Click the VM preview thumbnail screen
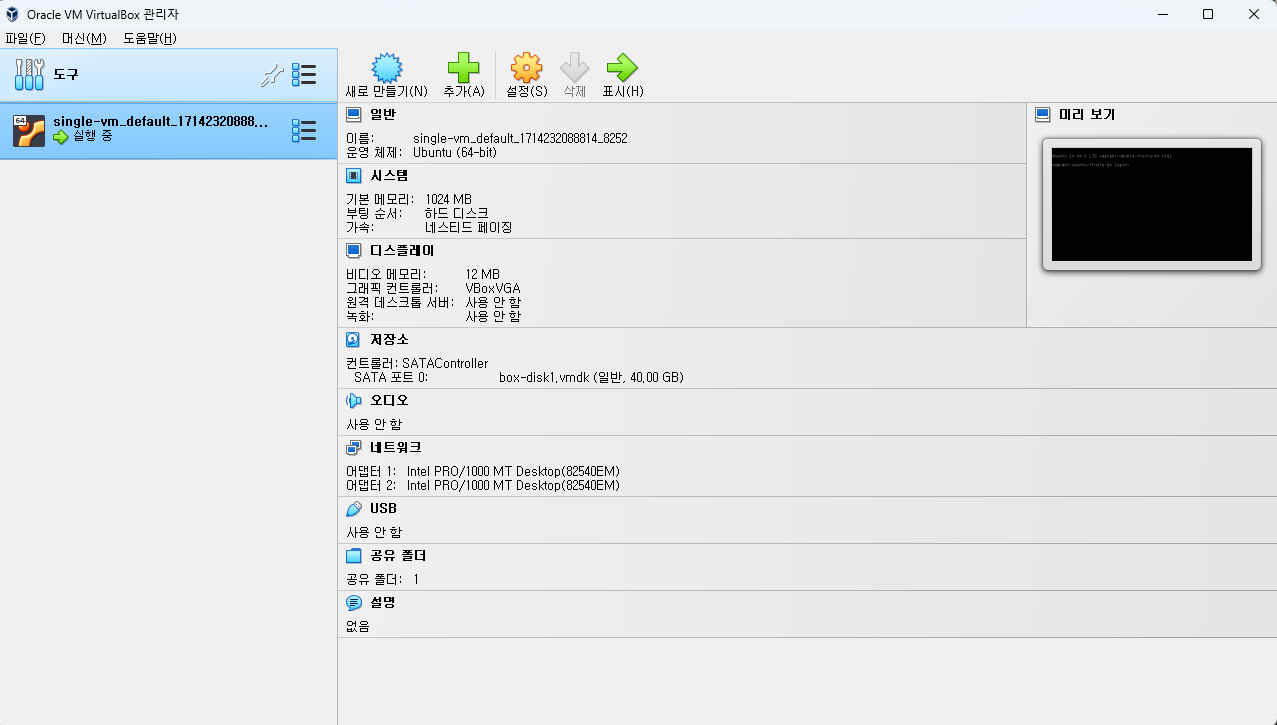The height and width of the screenshot is (725, 1277). [1151, 205]
